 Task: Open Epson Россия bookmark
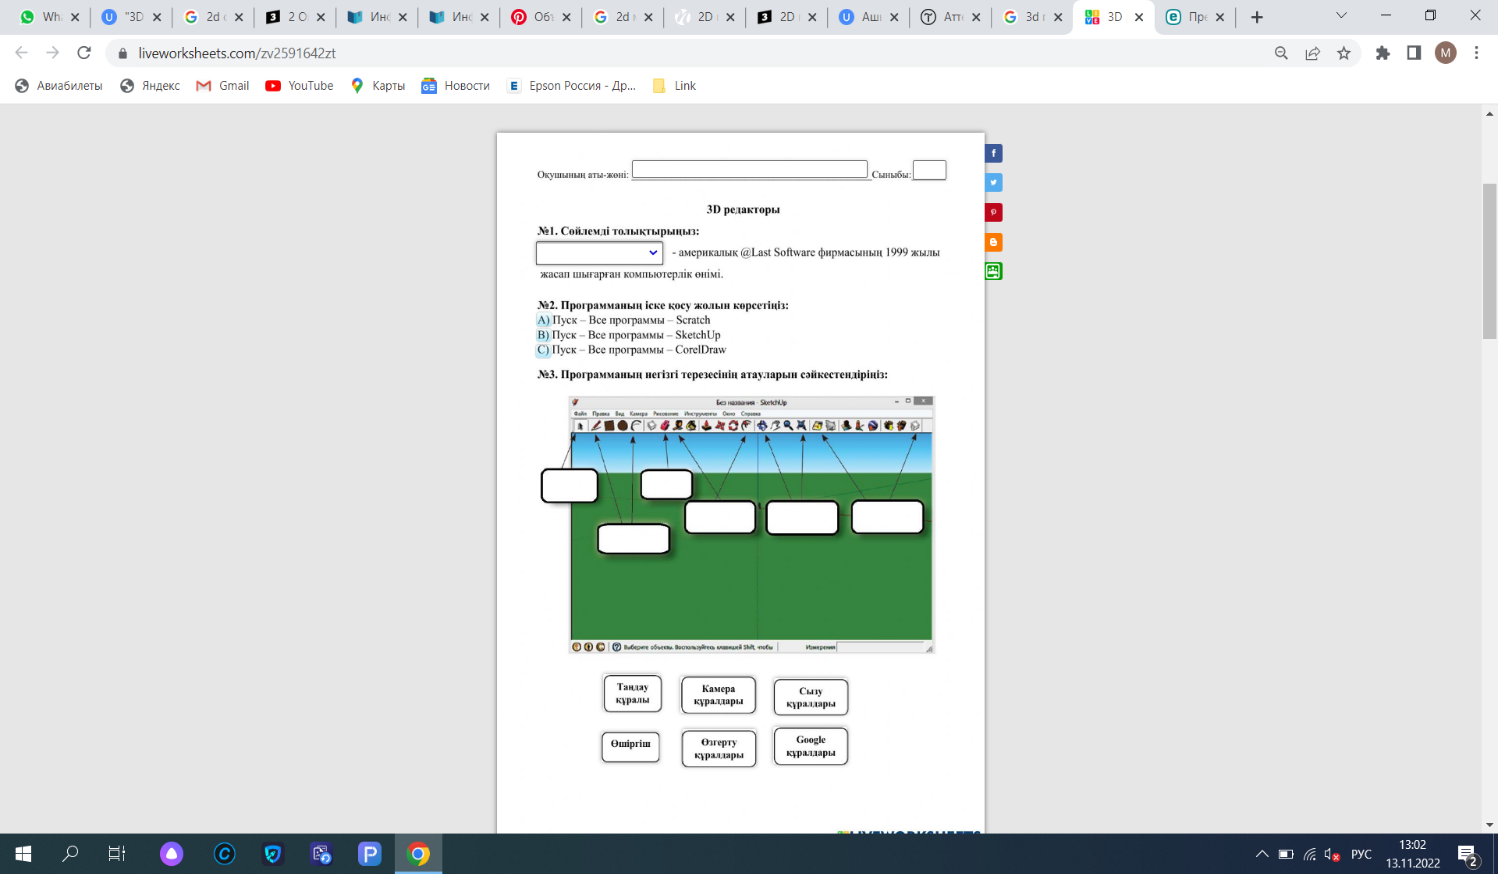pyautogui.click(x=571, y=86)
